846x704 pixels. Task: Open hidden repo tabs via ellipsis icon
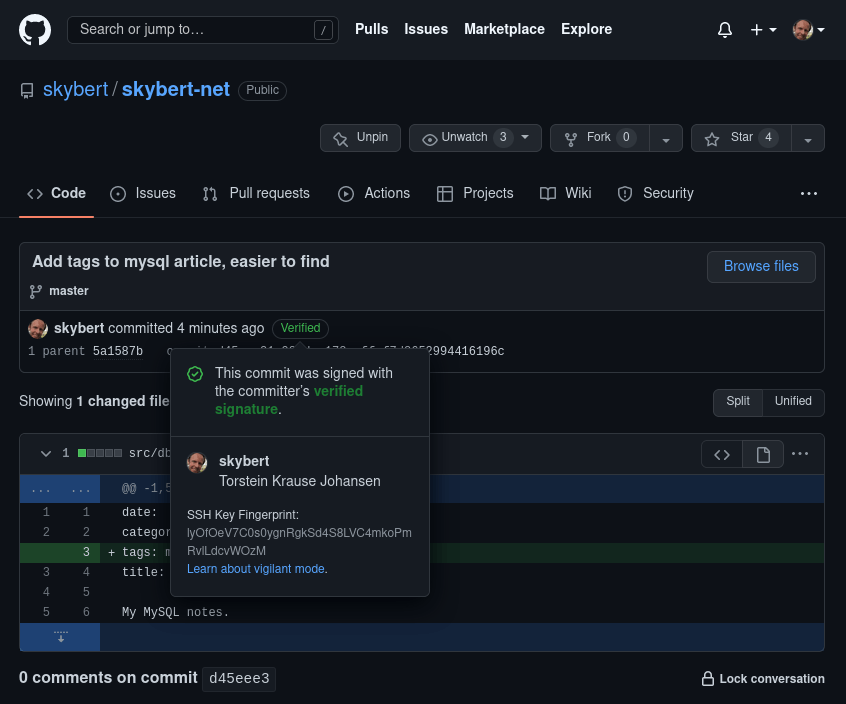pyautogui.click(x=808, y=193)
